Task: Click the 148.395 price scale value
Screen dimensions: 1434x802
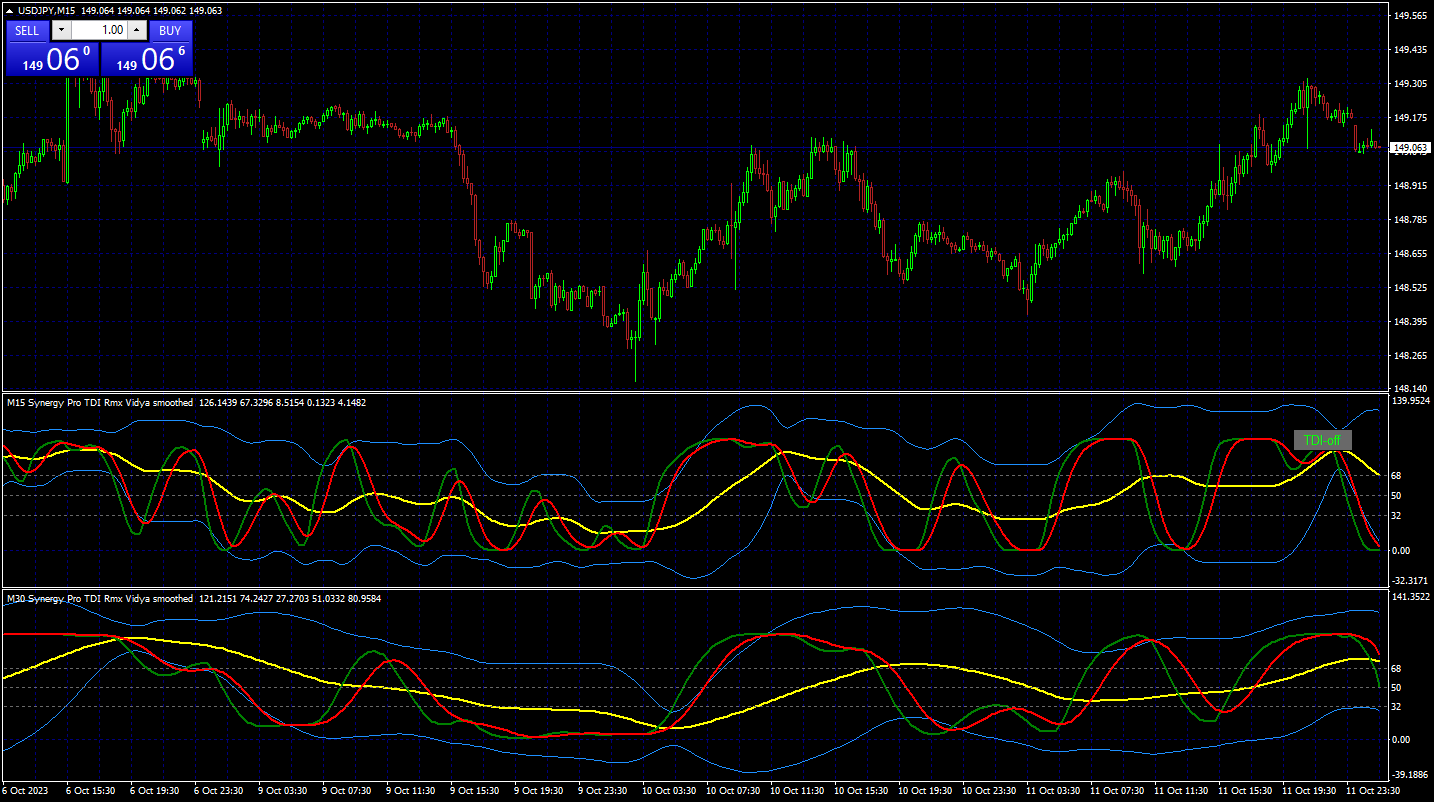Action: (x=1410, y=322)
